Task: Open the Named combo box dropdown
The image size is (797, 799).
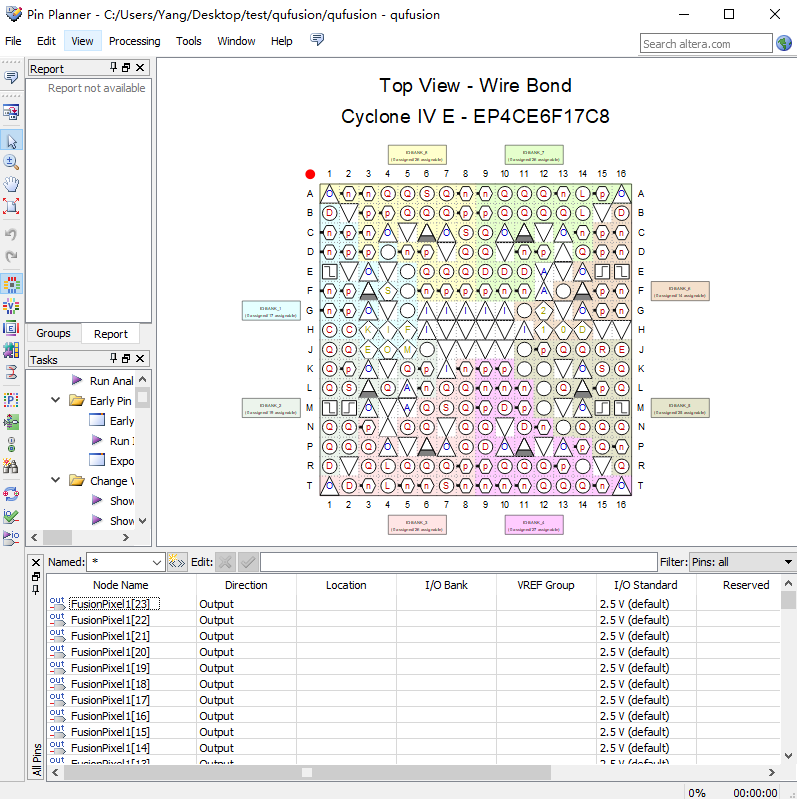Action: 157,563
